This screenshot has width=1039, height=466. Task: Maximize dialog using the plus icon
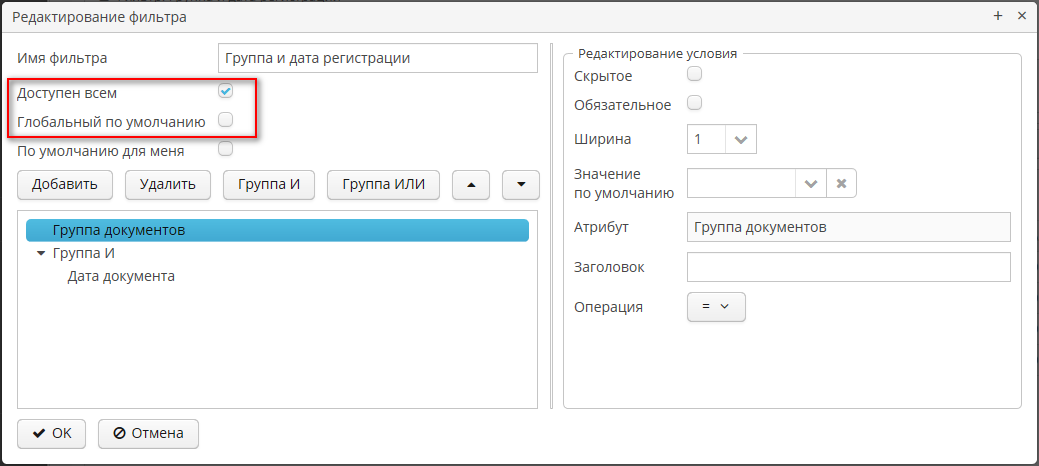(998, 16)
